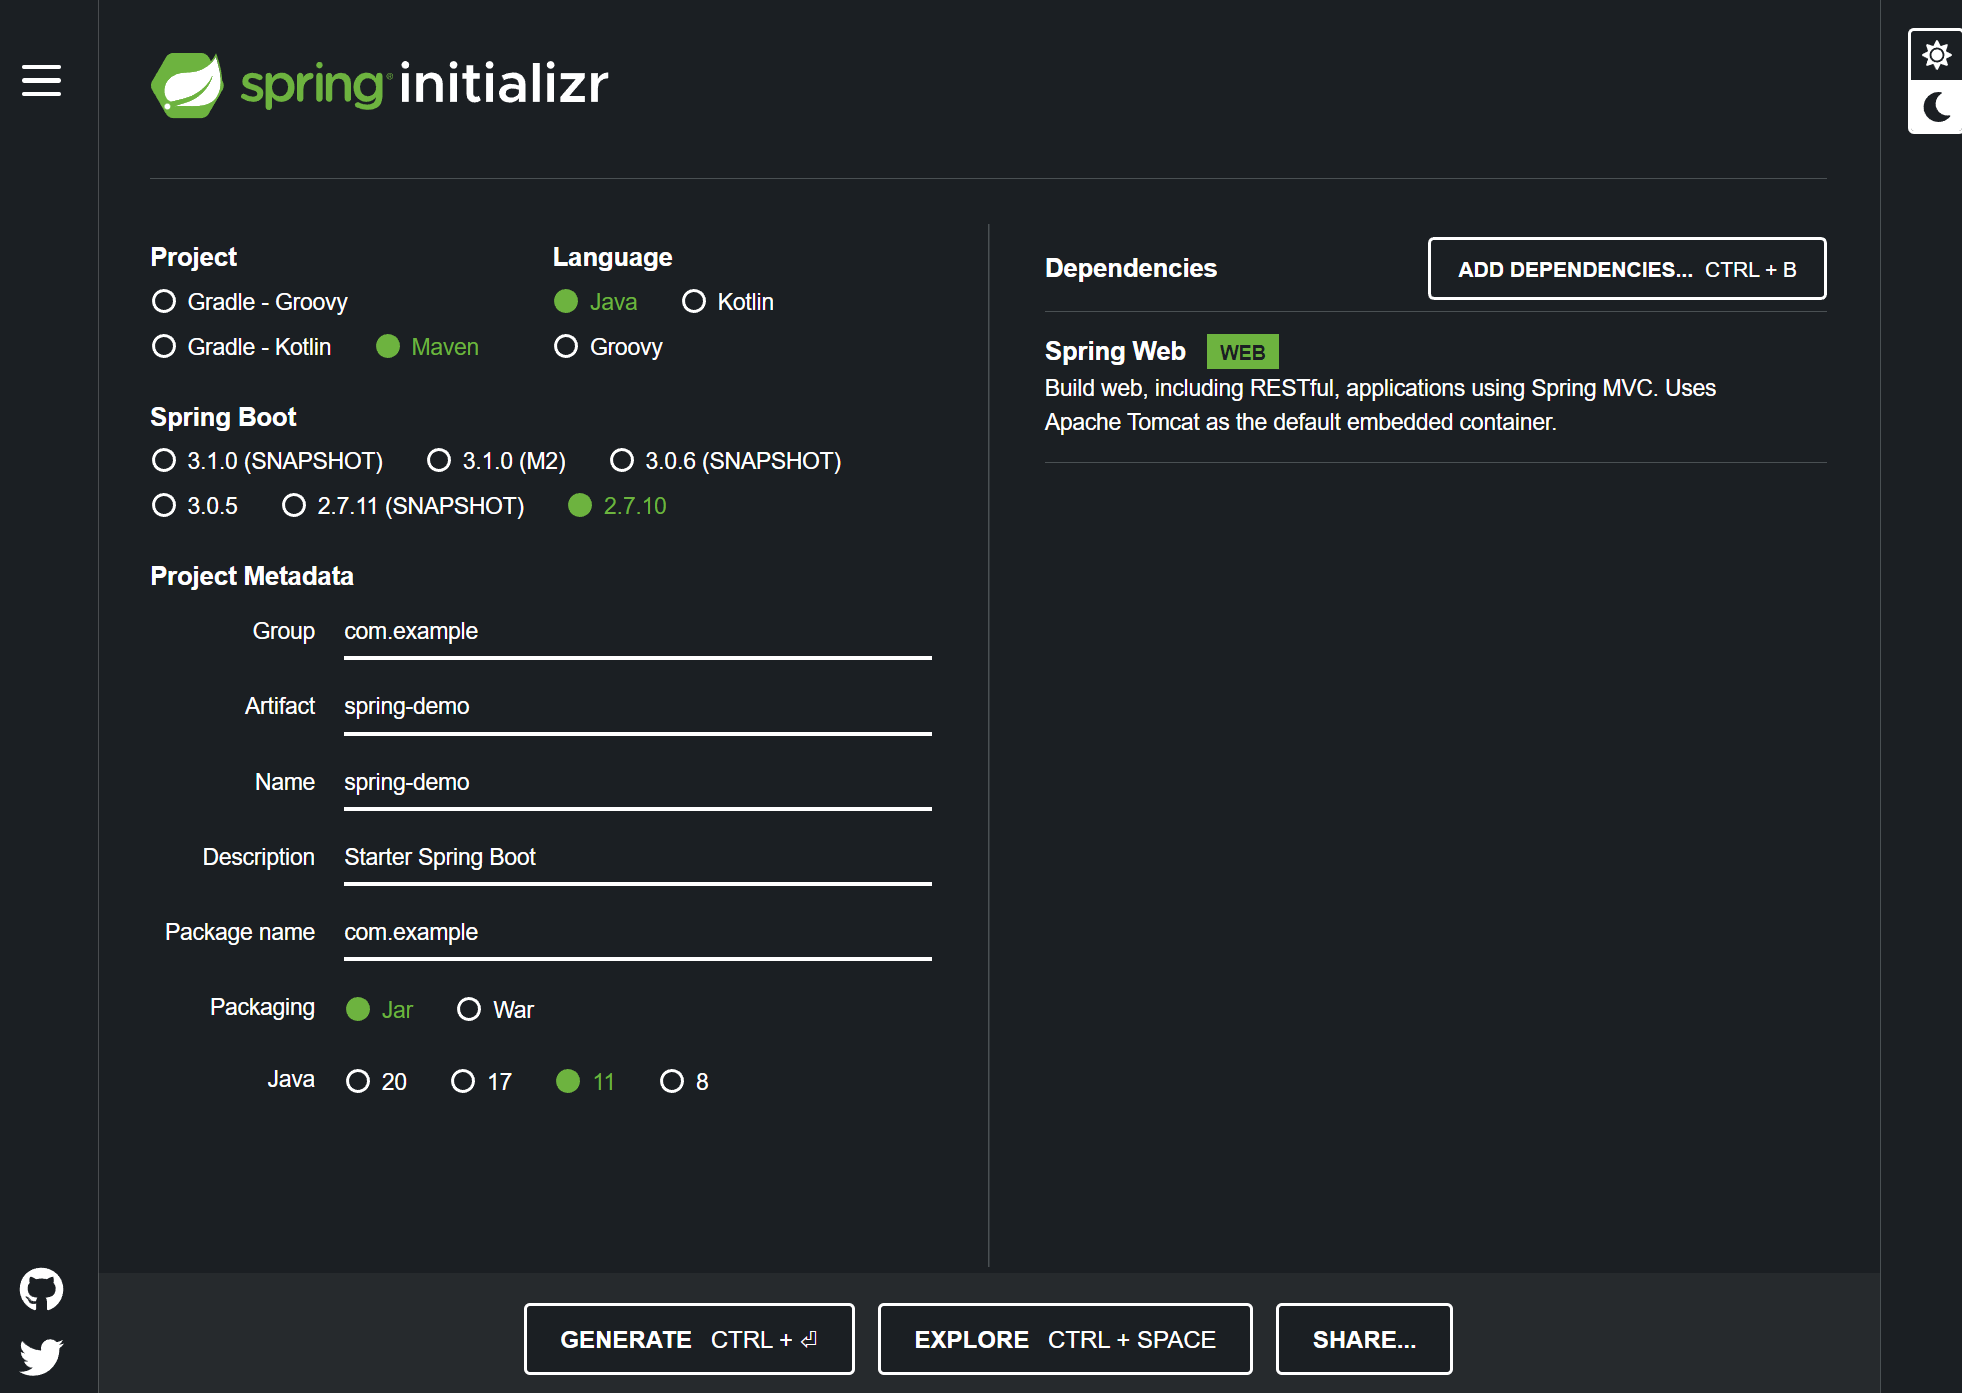Open the hamburger side menu
The height and width of the screenshot is (1393, 1962).
[41, 81]
